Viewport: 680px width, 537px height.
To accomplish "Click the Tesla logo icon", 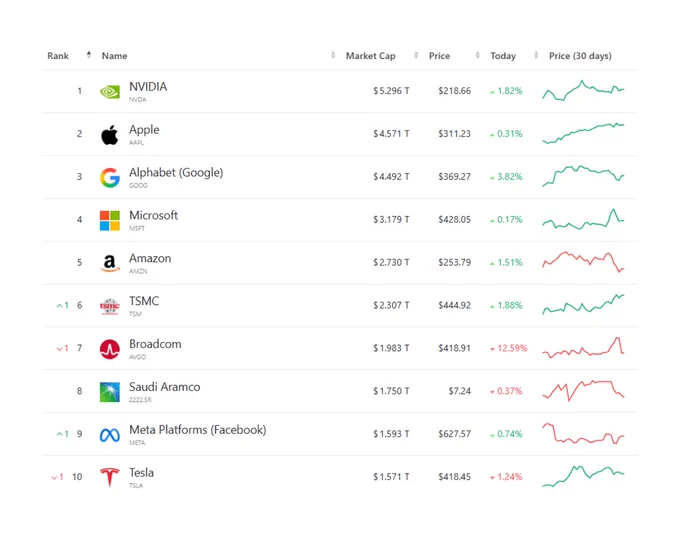I will point(110,477).
